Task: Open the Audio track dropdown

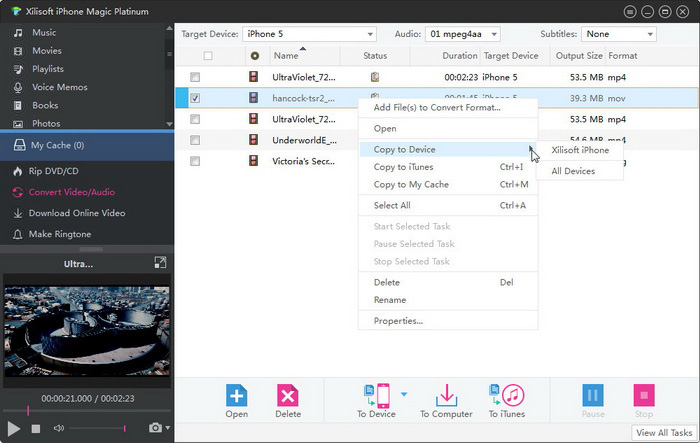Action: [x=477, y=34]
